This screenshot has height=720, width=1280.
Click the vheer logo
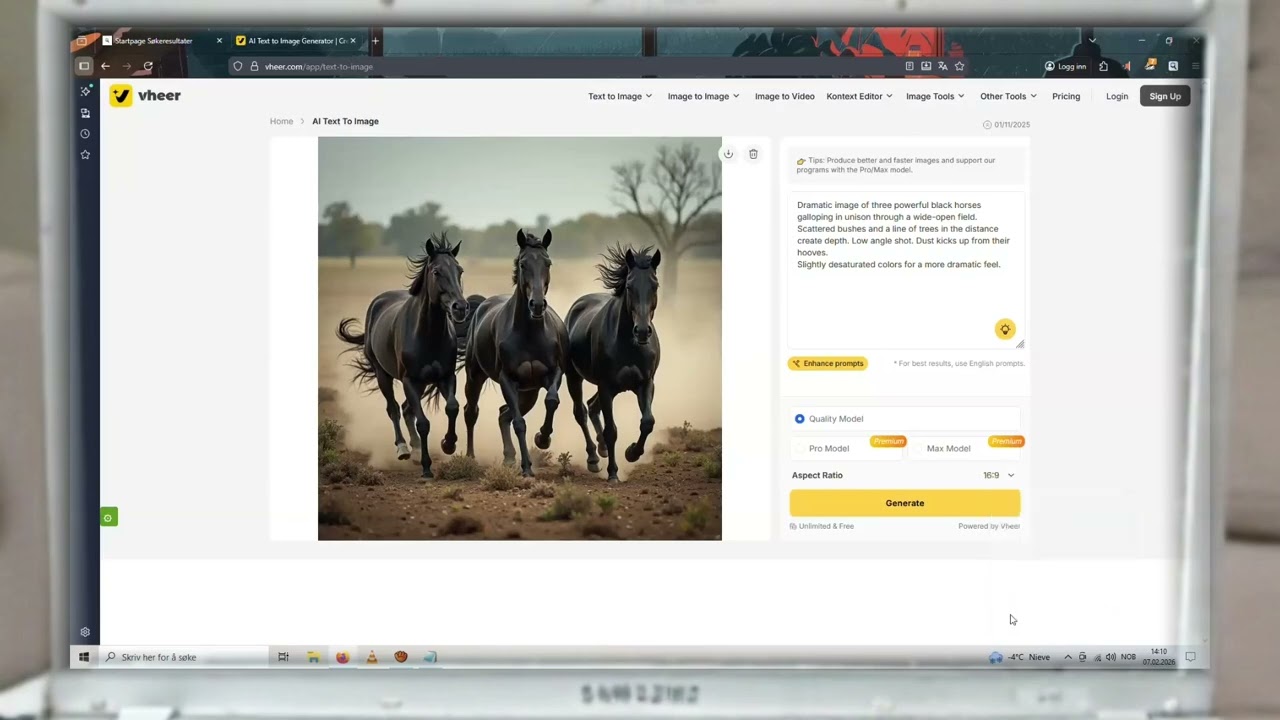(146, 96)
